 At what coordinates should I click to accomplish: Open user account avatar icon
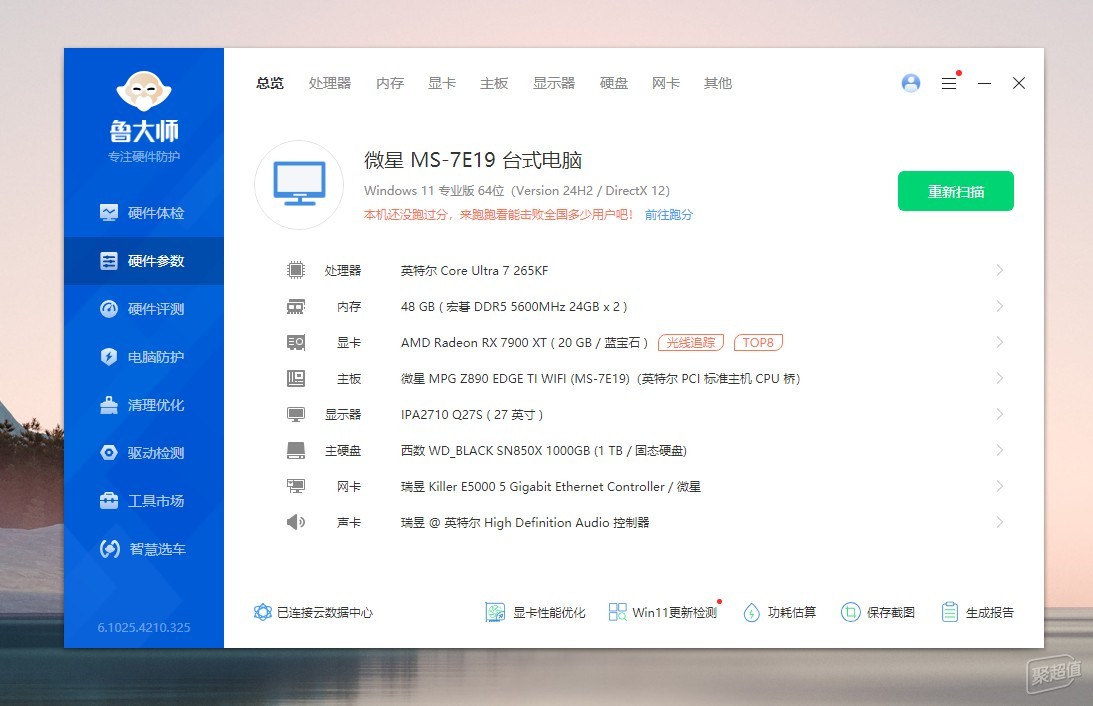pyautogui.click(x=911, y=83)
